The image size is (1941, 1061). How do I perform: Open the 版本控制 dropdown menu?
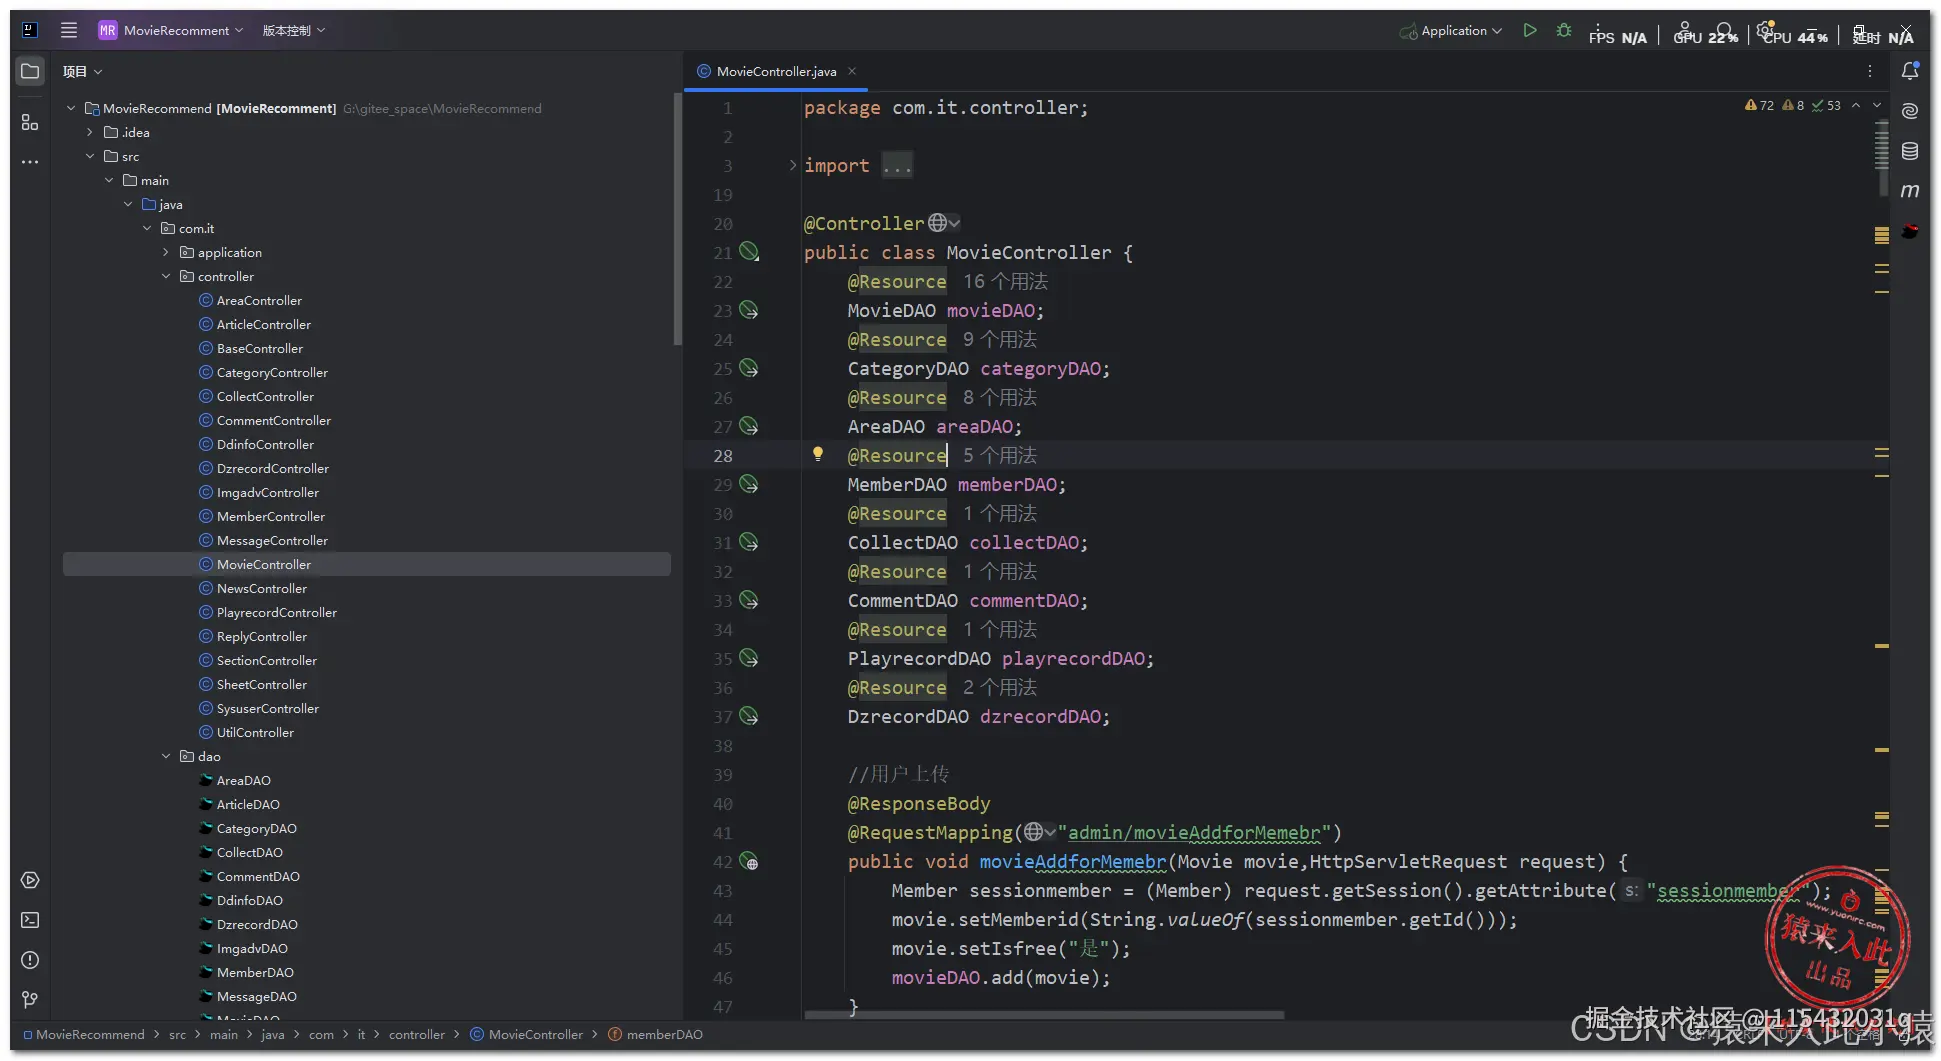pos(294,31)
